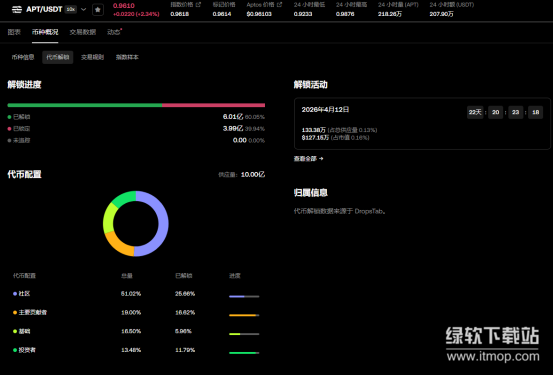The width and height of the screenshot is (554, 376).
Task: Click the 社区 allocation row label
Action: point(24,294)
